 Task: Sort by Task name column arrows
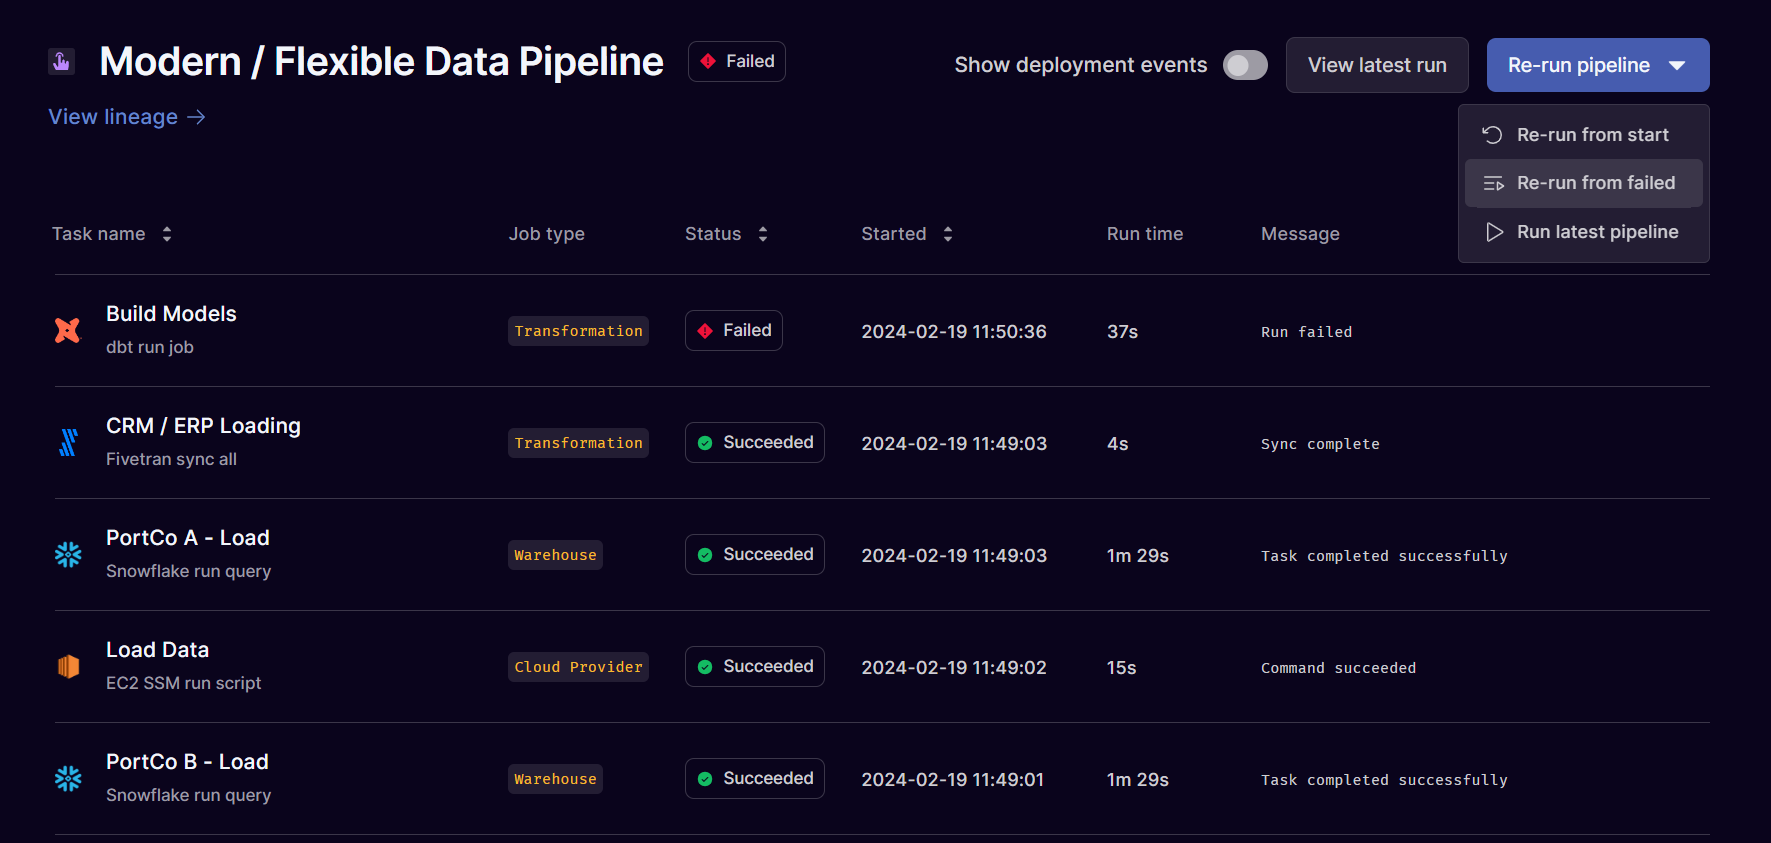pos(167,234)
